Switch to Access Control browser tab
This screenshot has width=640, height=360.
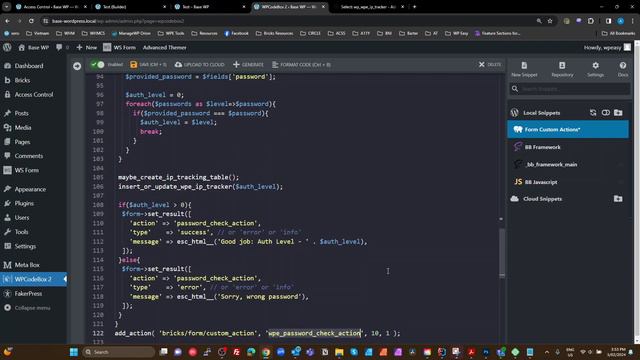tap(51, 7)
